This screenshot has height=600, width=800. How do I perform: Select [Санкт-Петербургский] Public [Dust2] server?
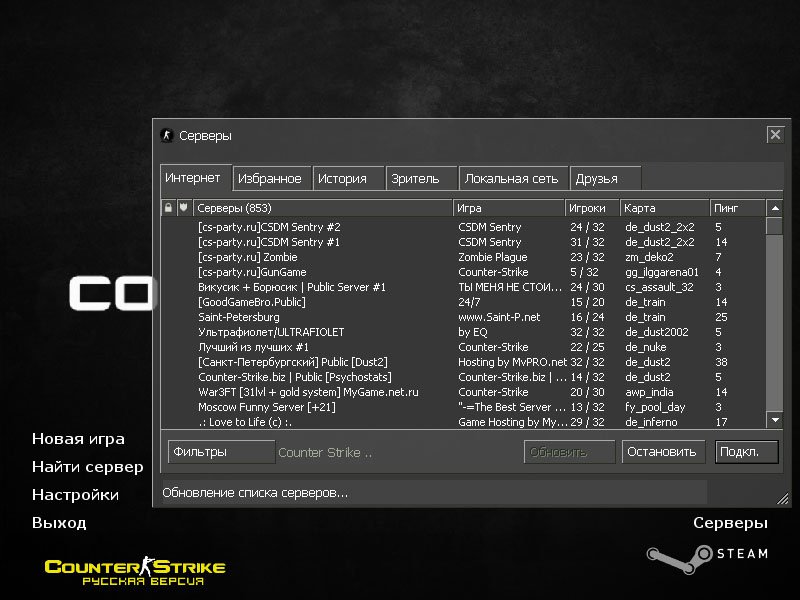click(463, 362)
